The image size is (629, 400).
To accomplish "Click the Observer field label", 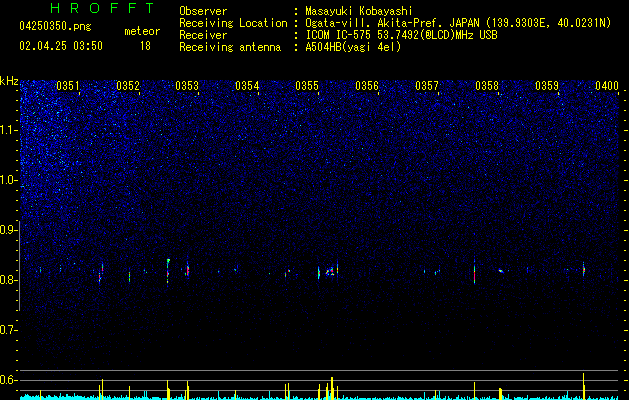I will (203, 11).
